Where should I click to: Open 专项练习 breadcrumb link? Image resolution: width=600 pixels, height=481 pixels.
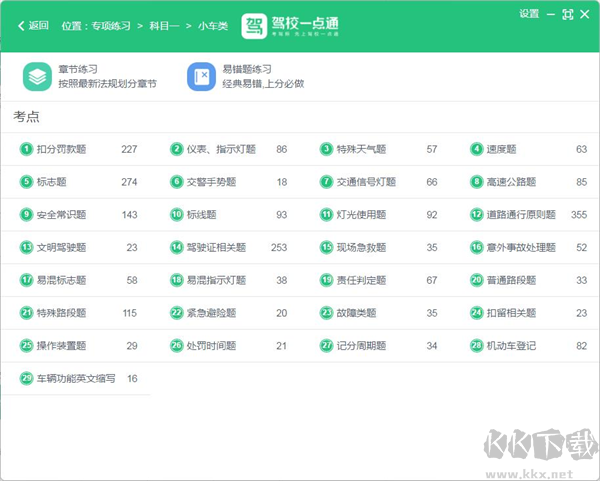click(x=111, y=26)
